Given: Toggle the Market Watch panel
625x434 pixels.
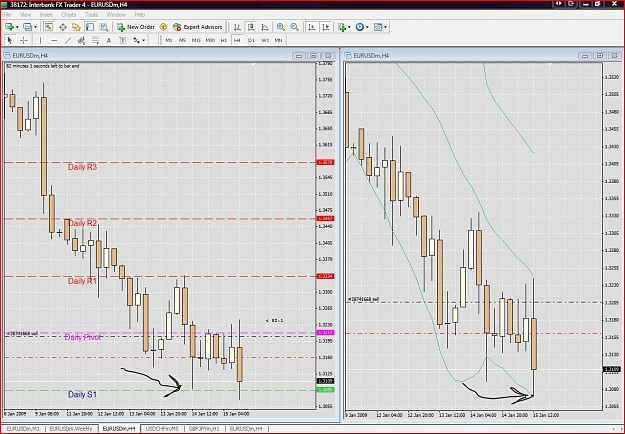Looking at the screenshot, I should (49, 27).
